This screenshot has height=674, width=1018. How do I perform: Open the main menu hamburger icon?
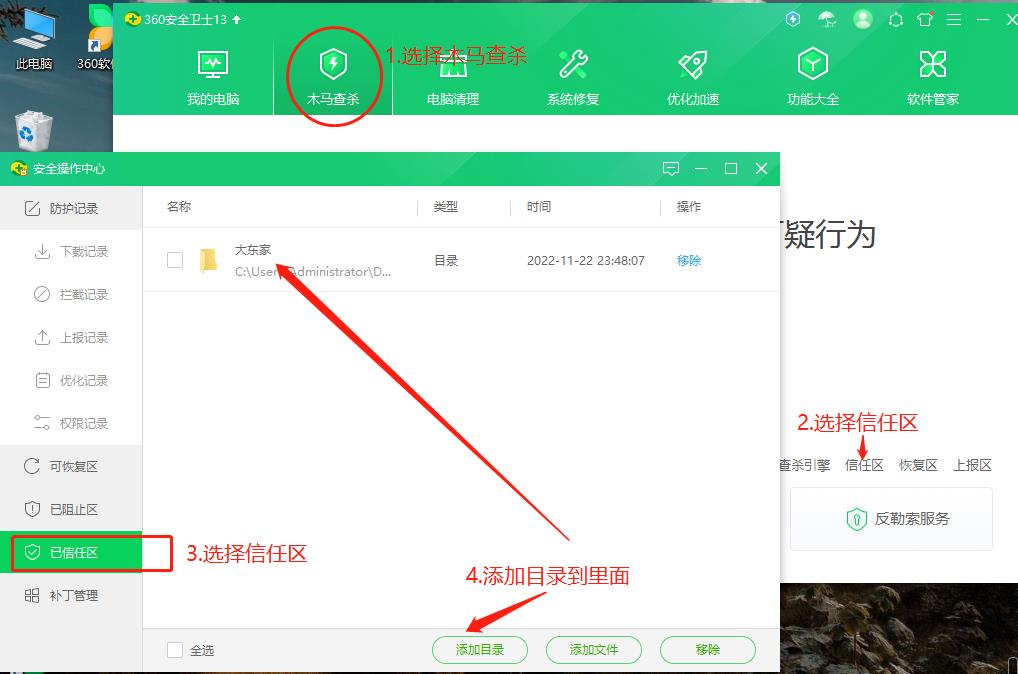pos(954,19)
